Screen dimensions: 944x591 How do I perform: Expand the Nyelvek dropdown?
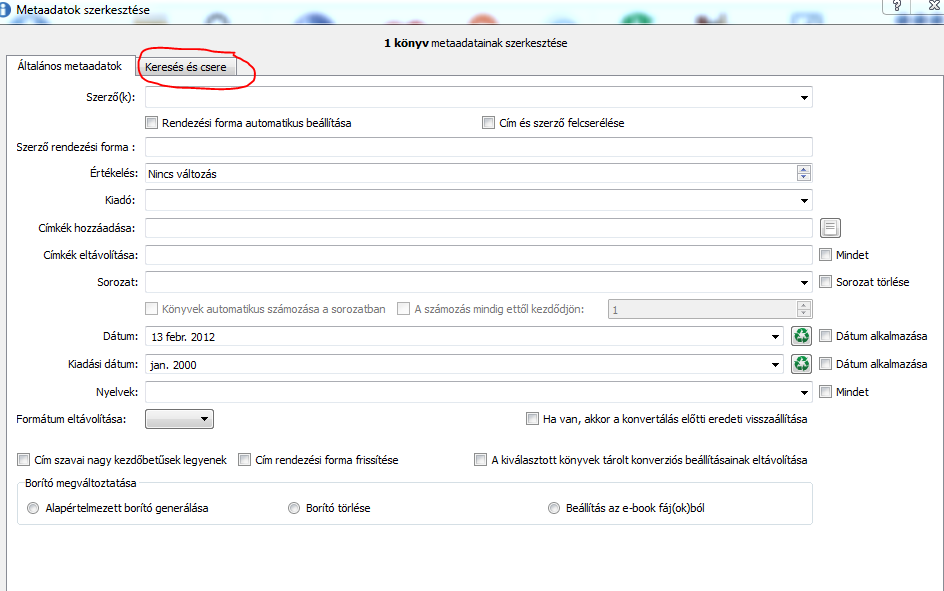tap(804, 392)
